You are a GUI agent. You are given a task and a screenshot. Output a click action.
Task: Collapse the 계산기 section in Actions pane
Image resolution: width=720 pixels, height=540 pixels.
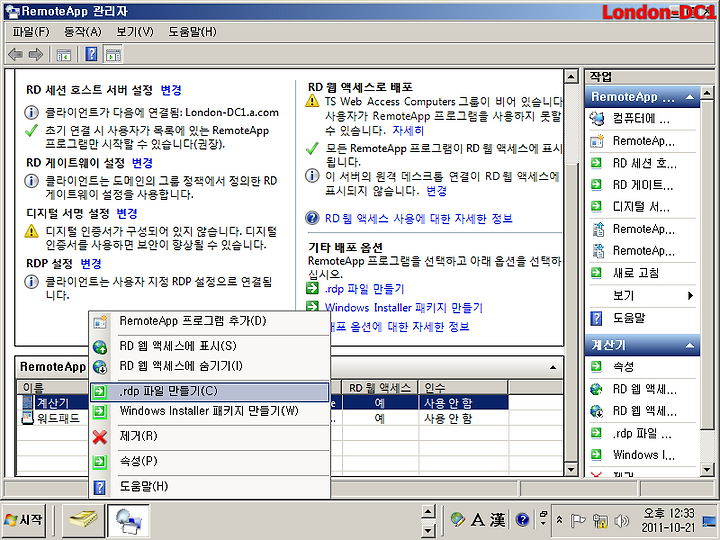tap(690, 345)
